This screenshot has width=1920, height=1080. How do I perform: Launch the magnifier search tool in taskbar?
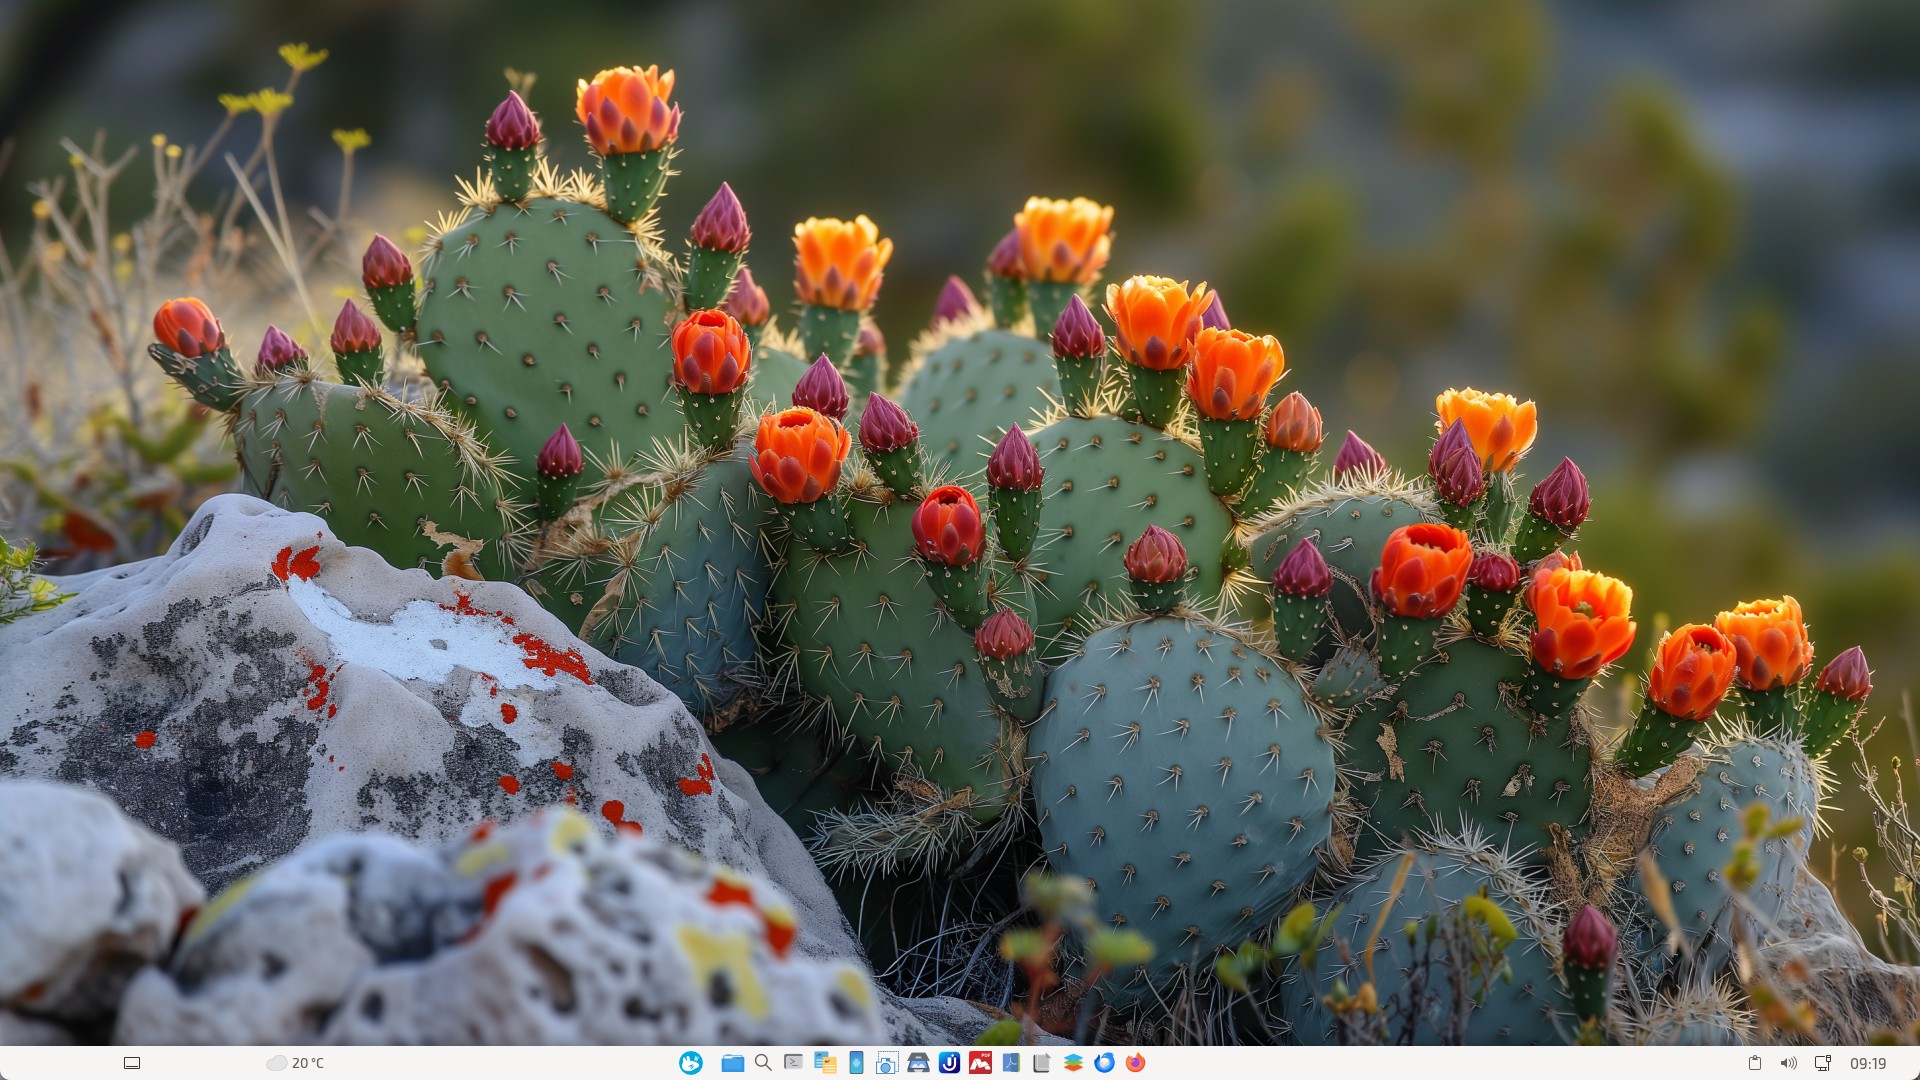pyautogui.click(x=763, y=1063)
